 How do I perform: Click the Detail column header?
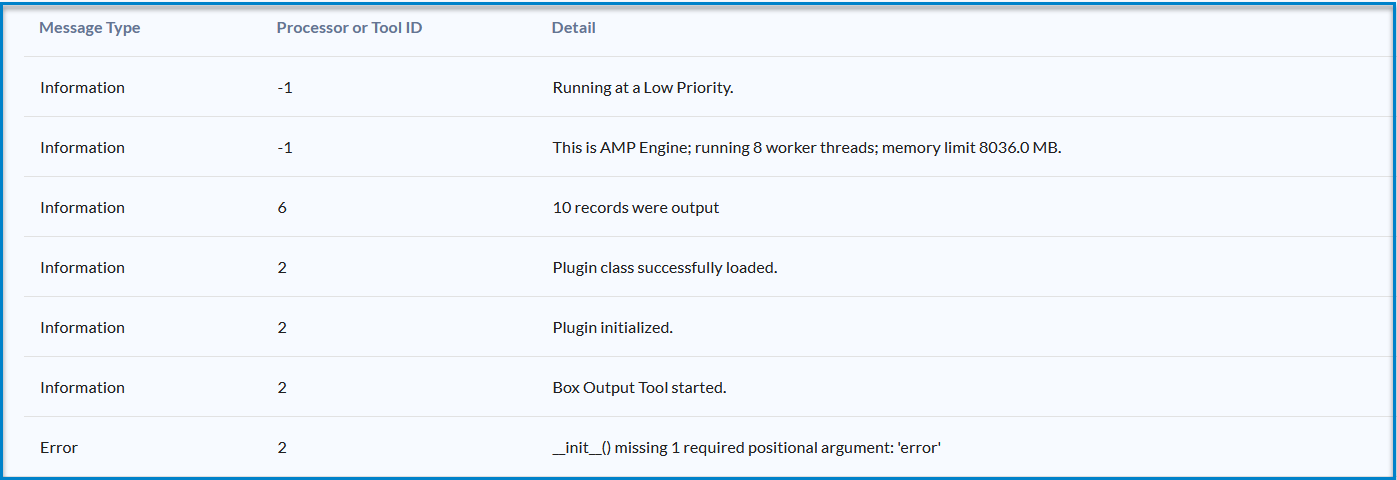pyautogui.click(x=574, y=28)
